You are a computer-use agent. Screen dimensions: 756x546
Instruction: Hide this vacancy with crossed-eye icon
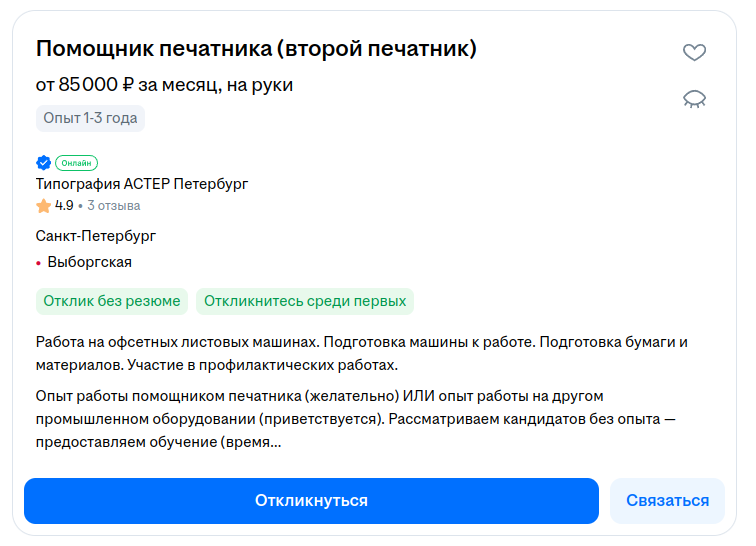tap(694, 98)
